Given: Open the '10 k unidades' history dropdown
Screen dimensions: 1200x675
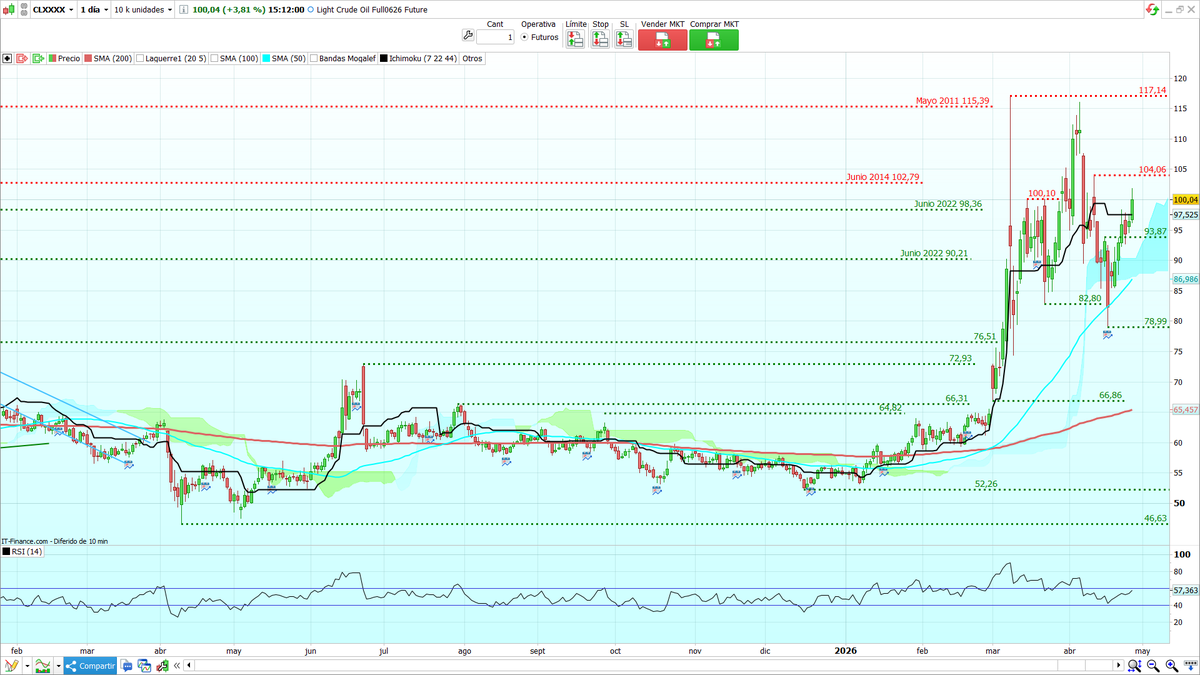Looking at the screenshot, I should pyautogui.click(x=143, y=10).
